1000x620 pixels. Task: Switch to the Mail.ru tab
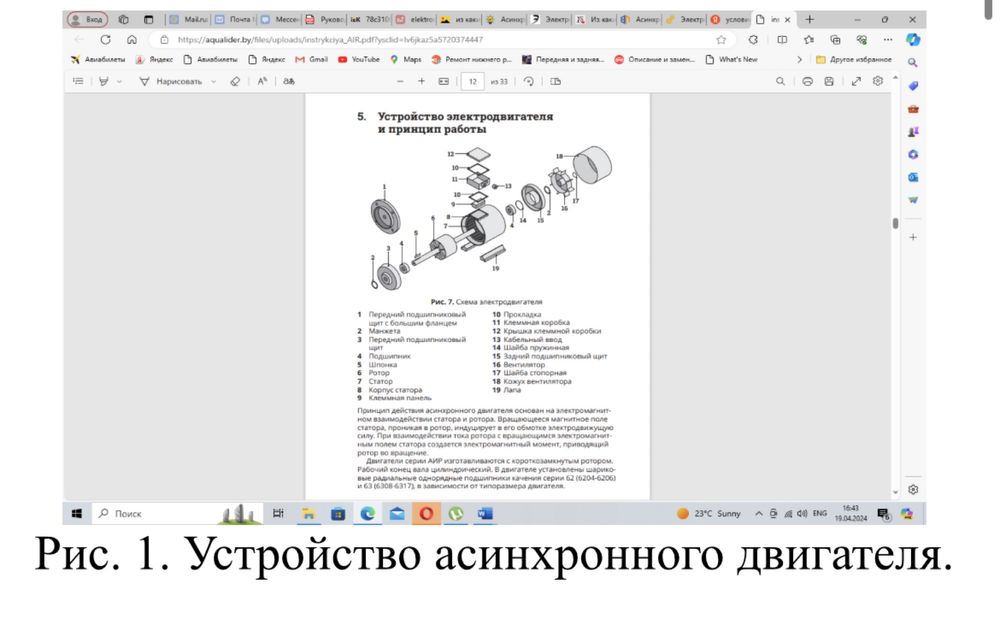pyautogui.click(x=188, y=19)
